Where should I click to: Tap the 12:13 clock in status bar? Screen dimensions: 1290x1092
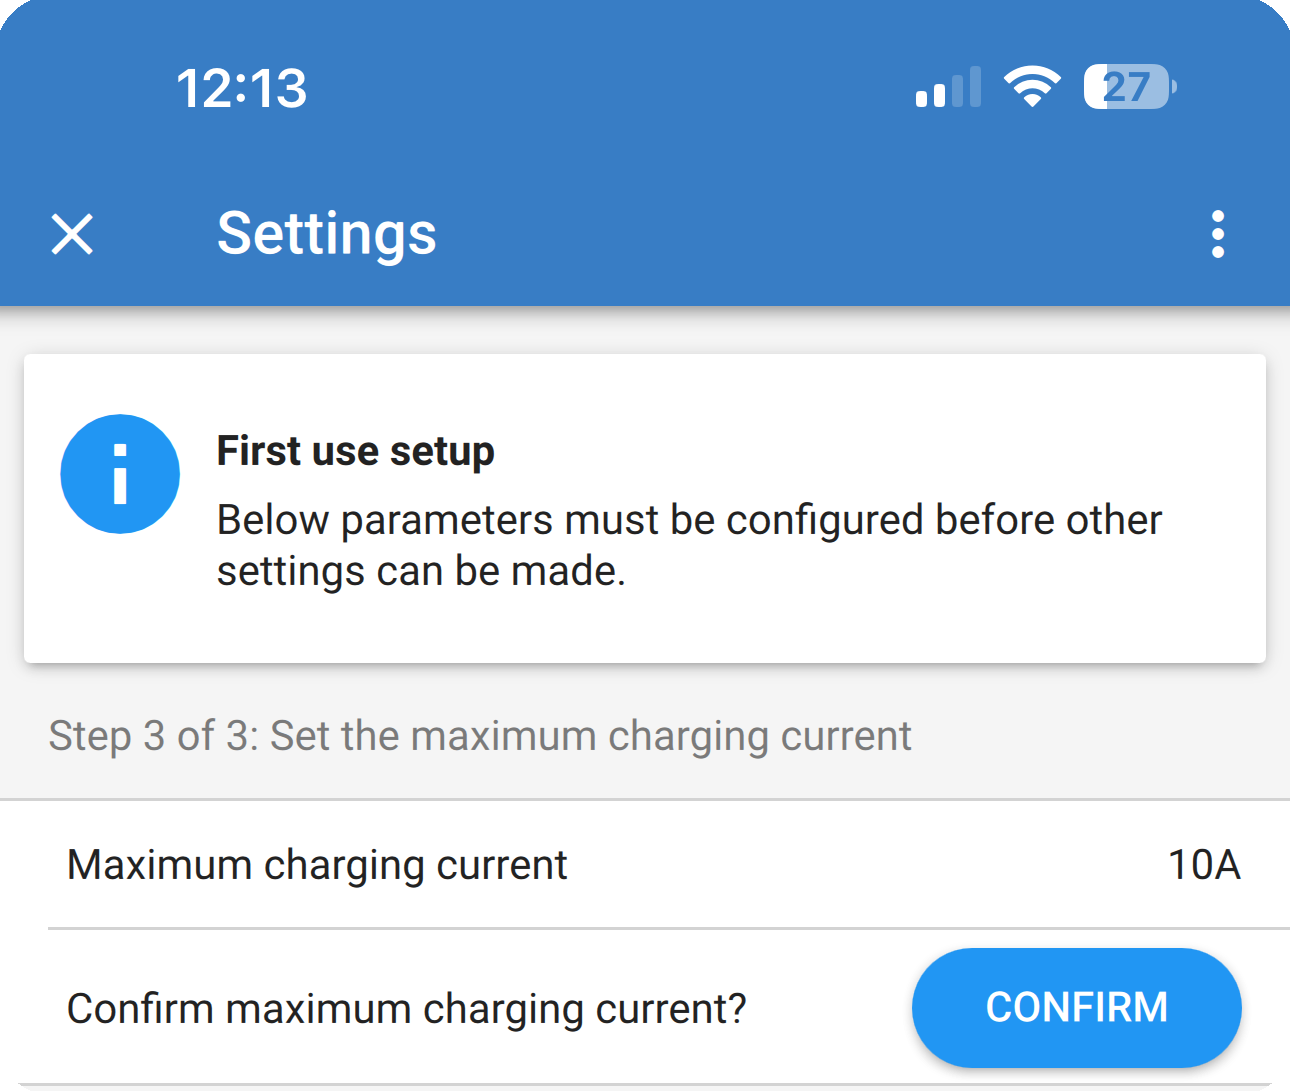pyautogui.click(x=242, y=88)
